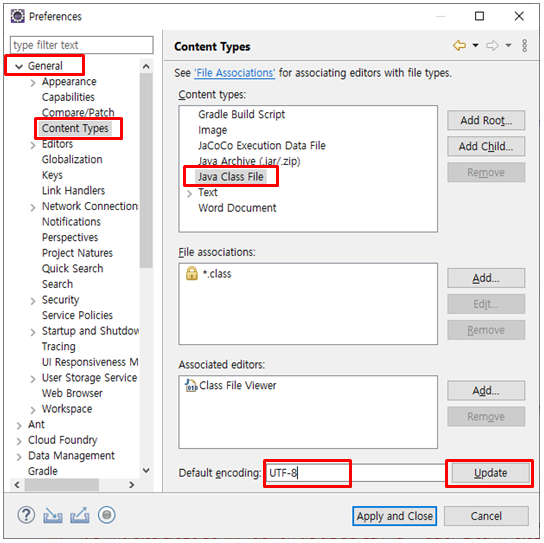Screen dimensions: 544x543
Task: Expand the Workspace tree node
Action: (x=33, y=410)
